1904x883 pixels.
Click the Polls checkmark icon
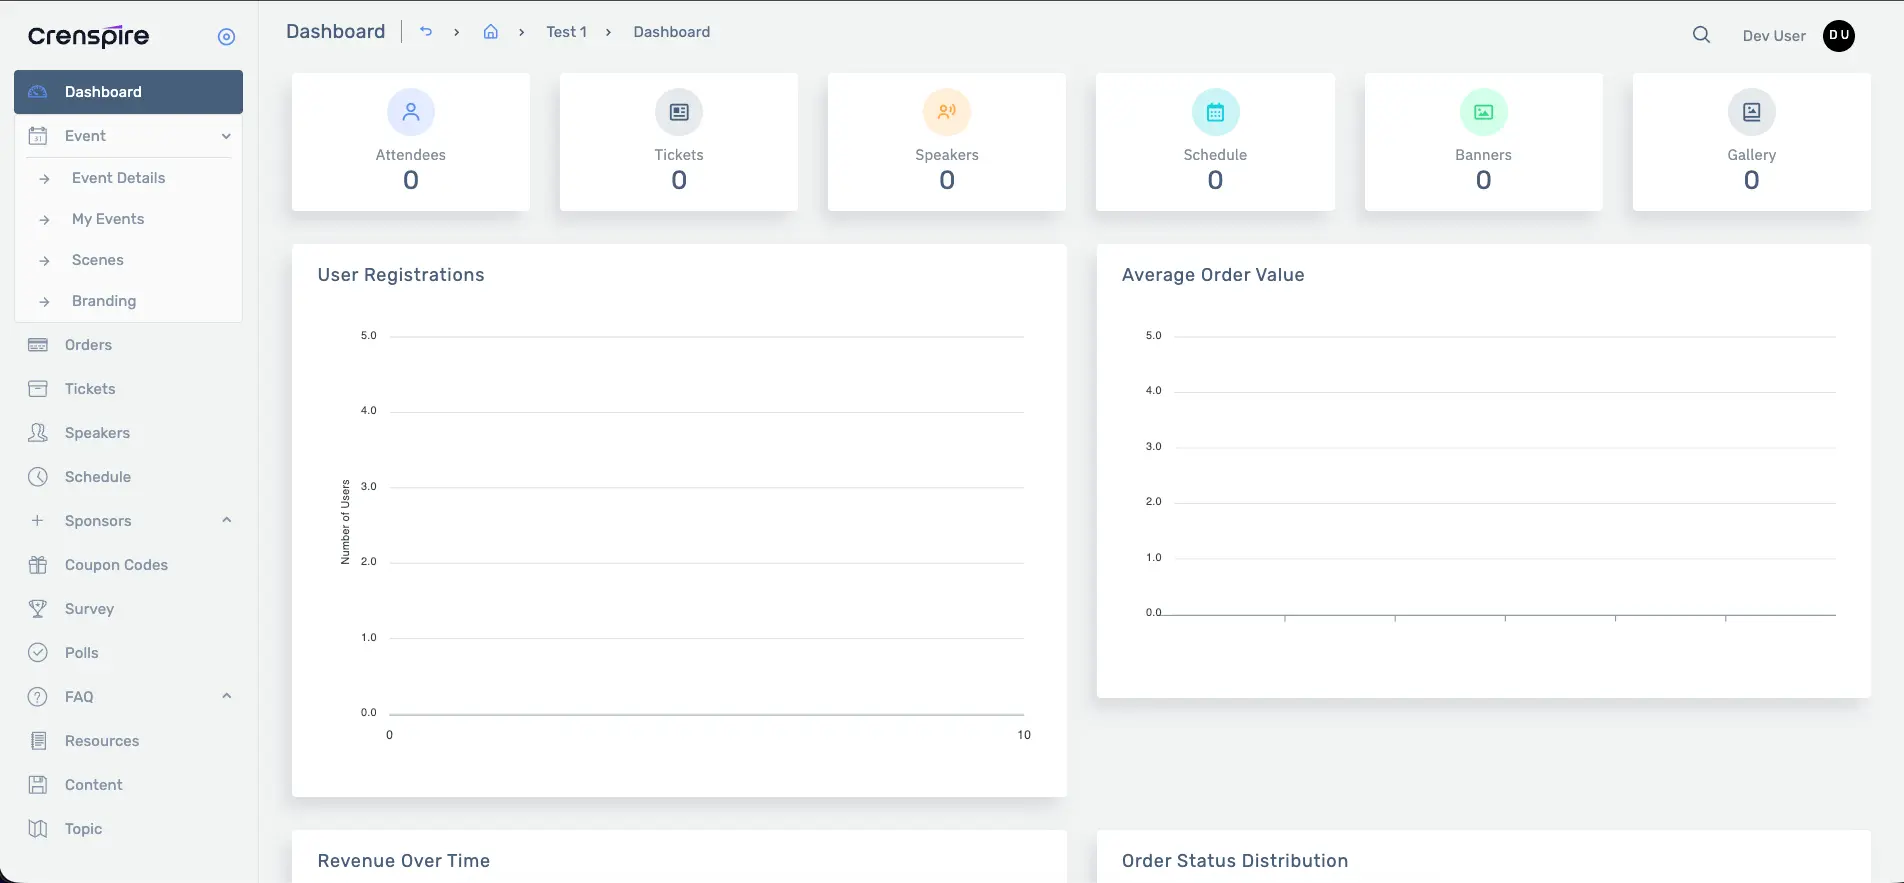point(38,653)
